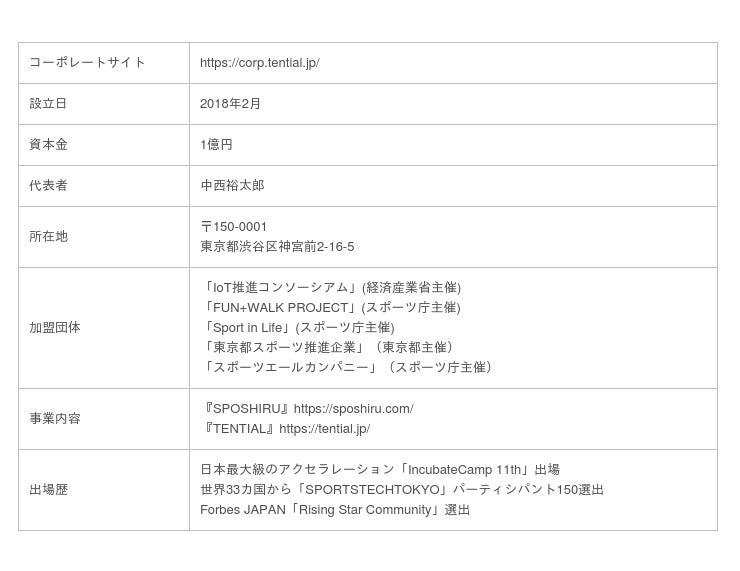
Task: Click the Forbes JAPAN Rising Star Community line
Action: click(x=335, y=510)
